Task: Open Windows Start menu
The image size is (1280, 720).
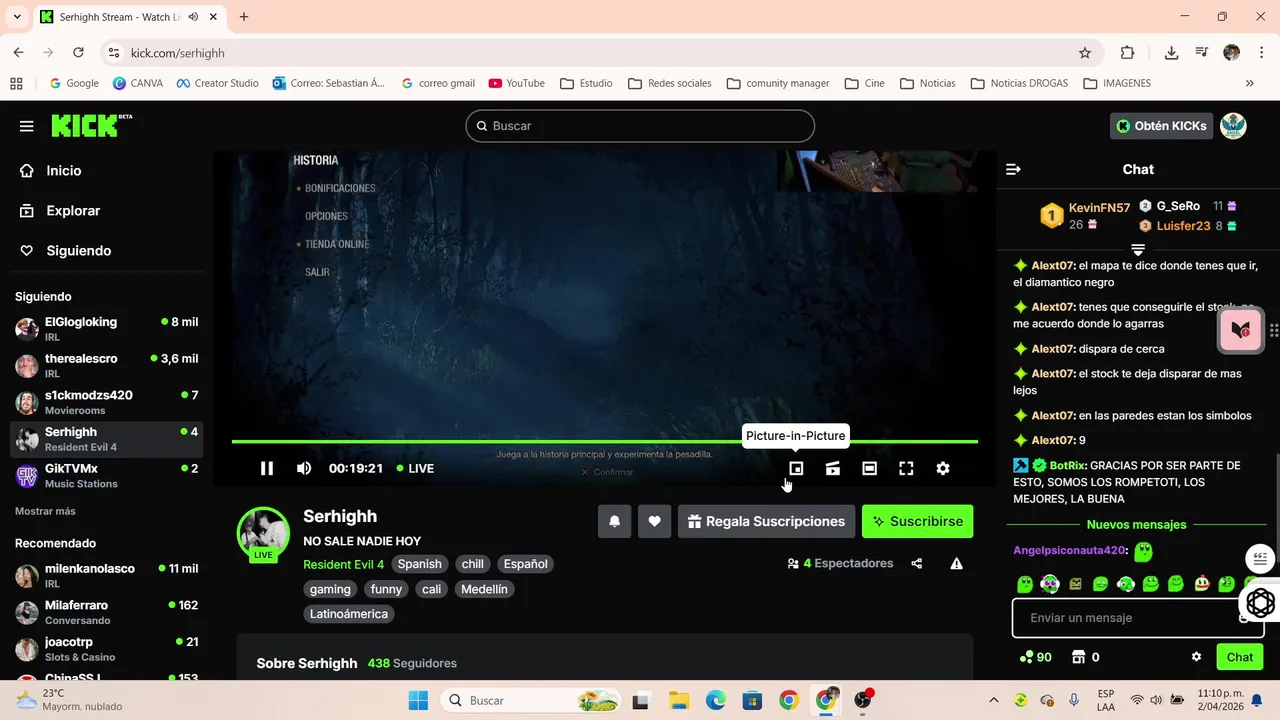Action: tap(418, 700)
